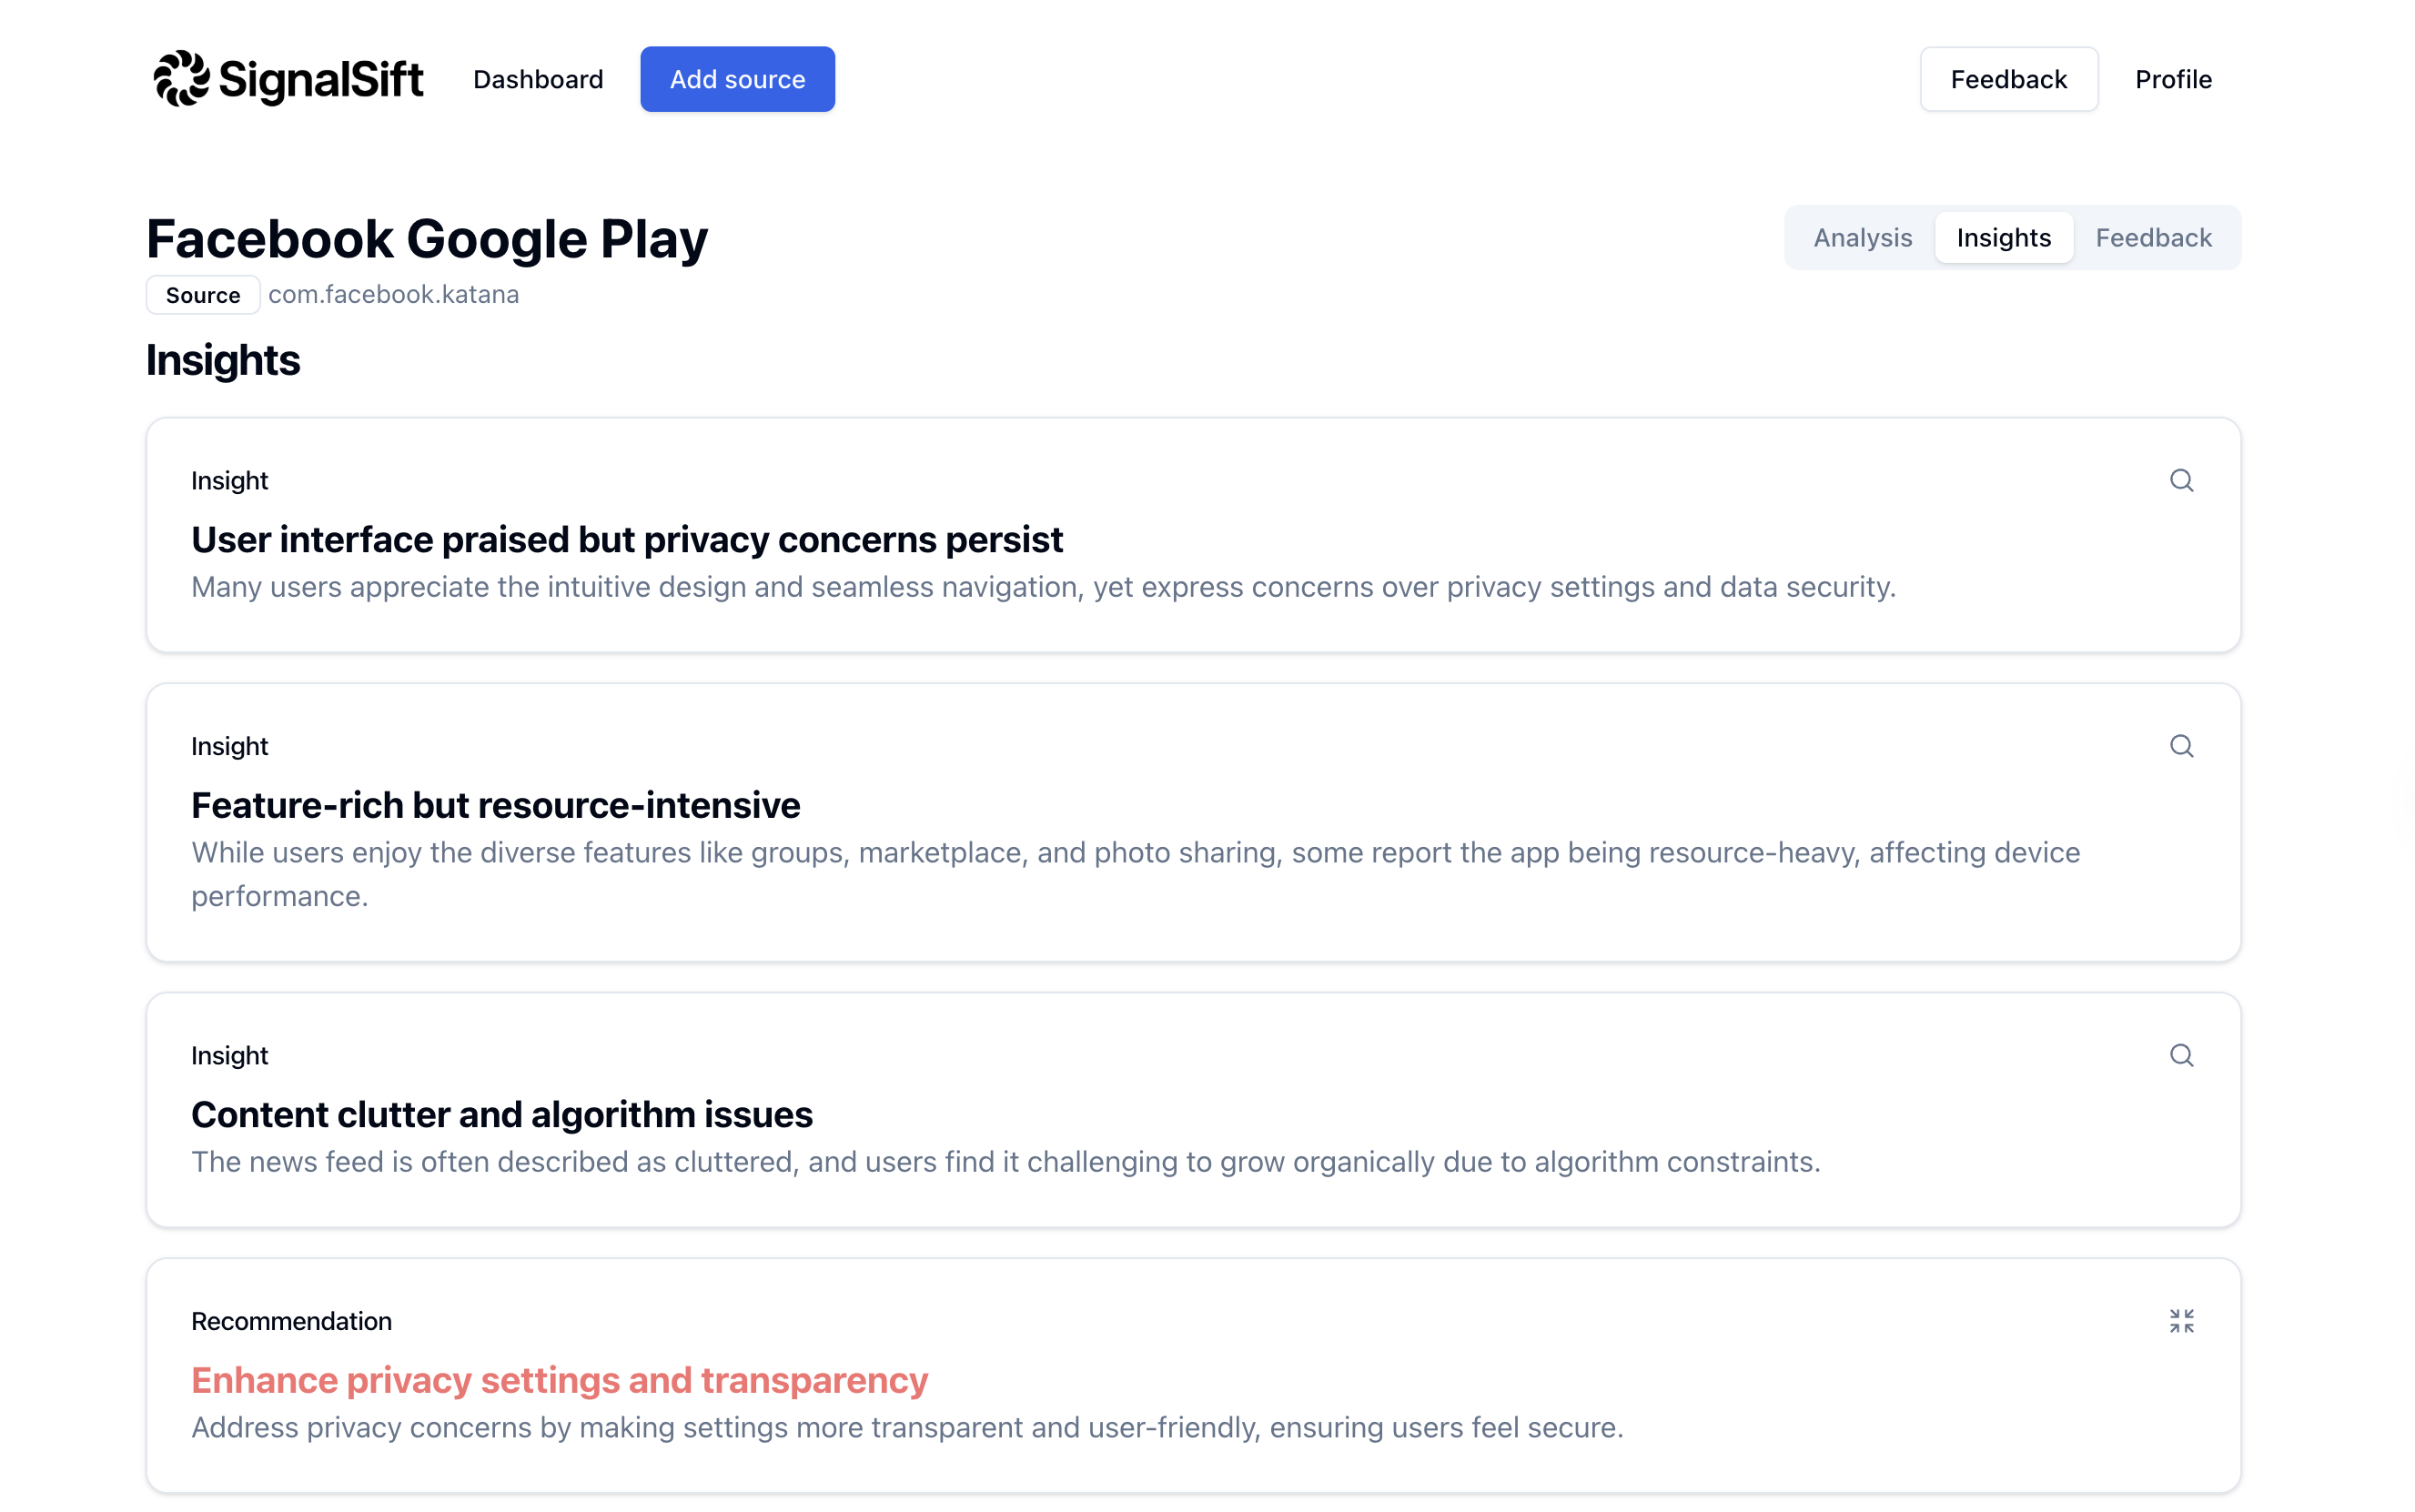Collapse the Recommendation card with shrink icon

[x=2181, y=1321]
